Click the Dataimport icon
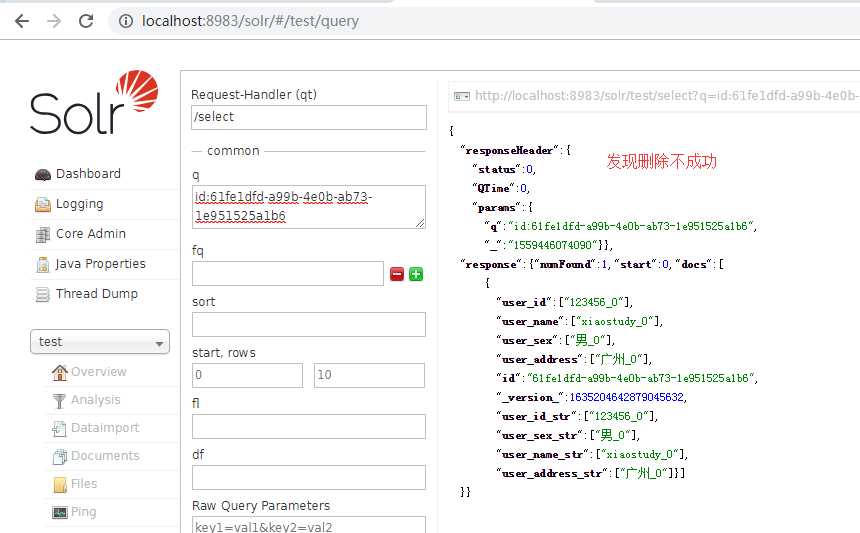 [59, 429]
